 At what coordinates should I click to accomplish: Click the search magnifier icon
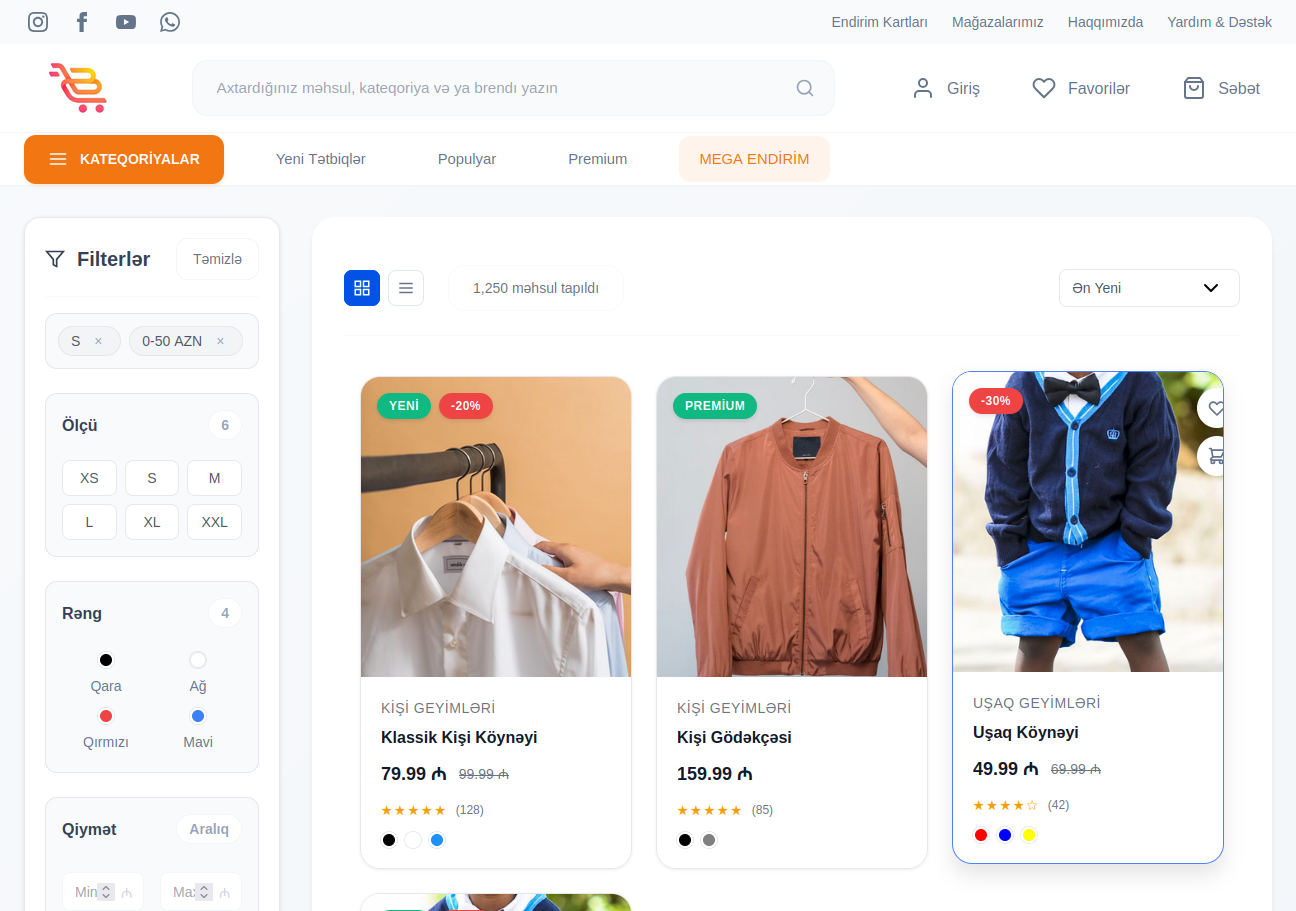(805, 88)
